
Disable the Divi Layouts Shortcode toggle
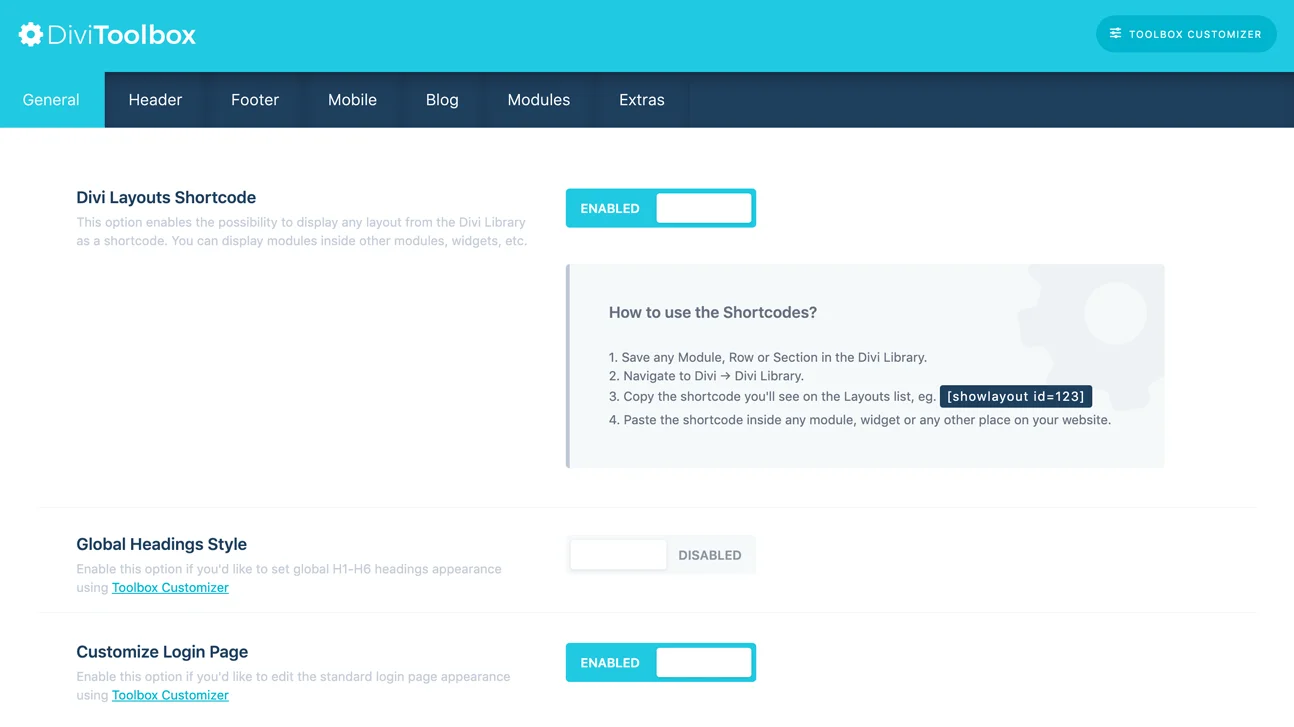click(661, 208)
